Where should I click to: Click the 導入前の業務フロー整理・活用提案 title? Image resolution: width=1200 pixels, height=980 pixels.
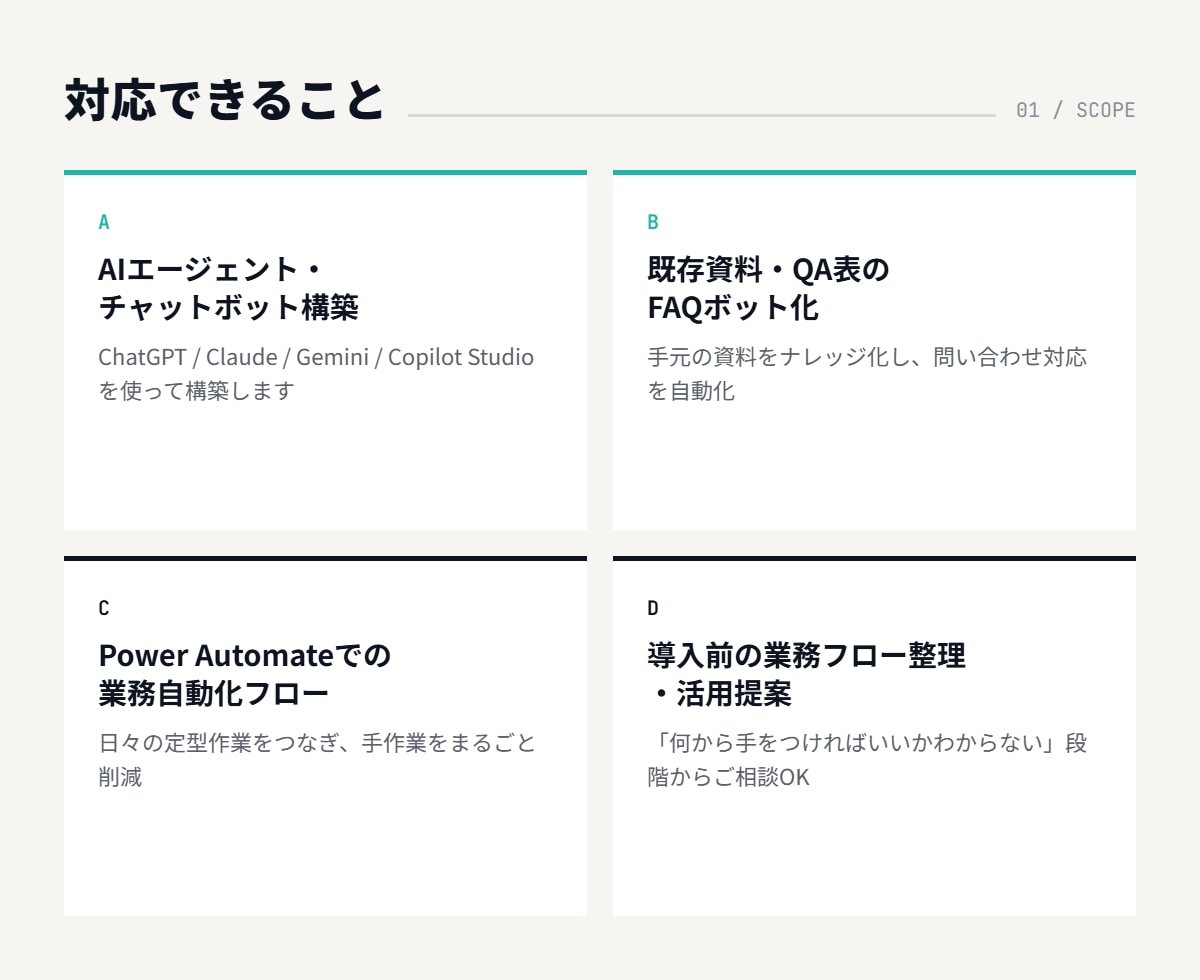point(806,674)
